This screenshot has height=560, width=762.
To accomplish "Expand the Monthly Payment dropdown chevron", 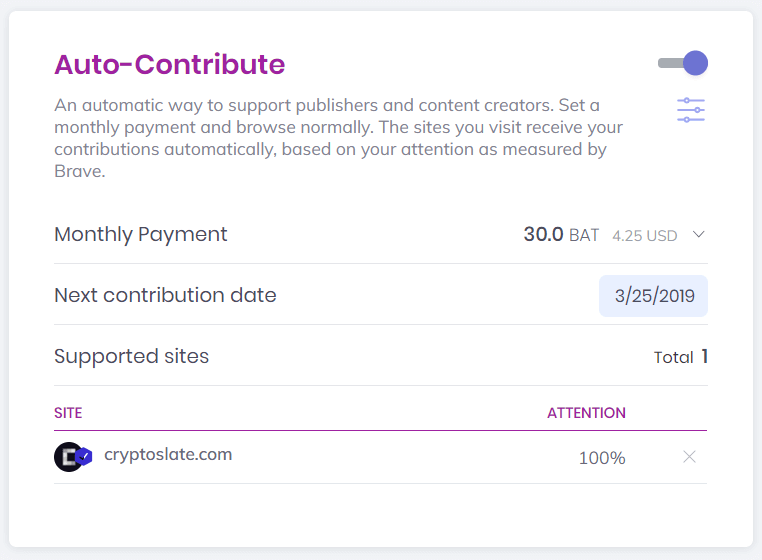I will coord(699,235).
